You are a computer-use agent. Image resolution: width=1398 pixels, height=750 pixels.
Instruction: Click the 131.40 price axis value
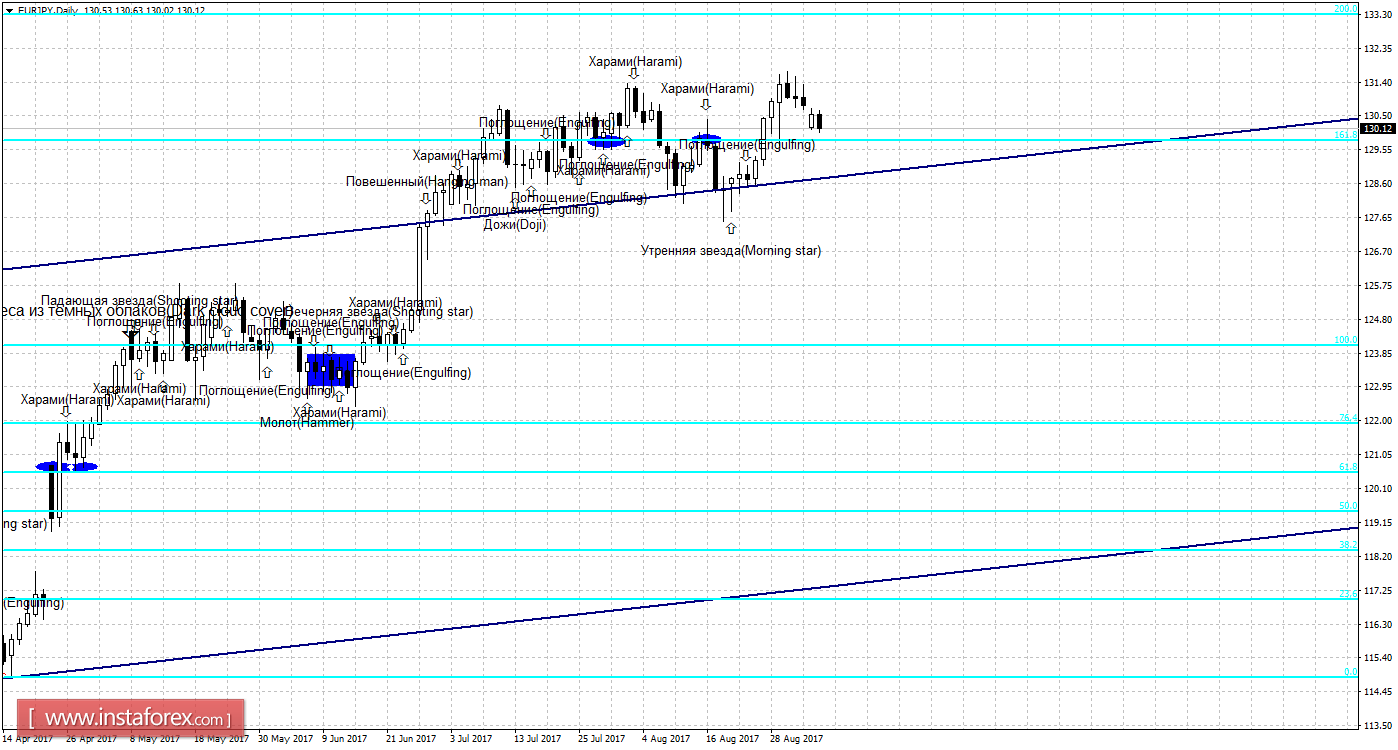click(x=1378, y=82)
